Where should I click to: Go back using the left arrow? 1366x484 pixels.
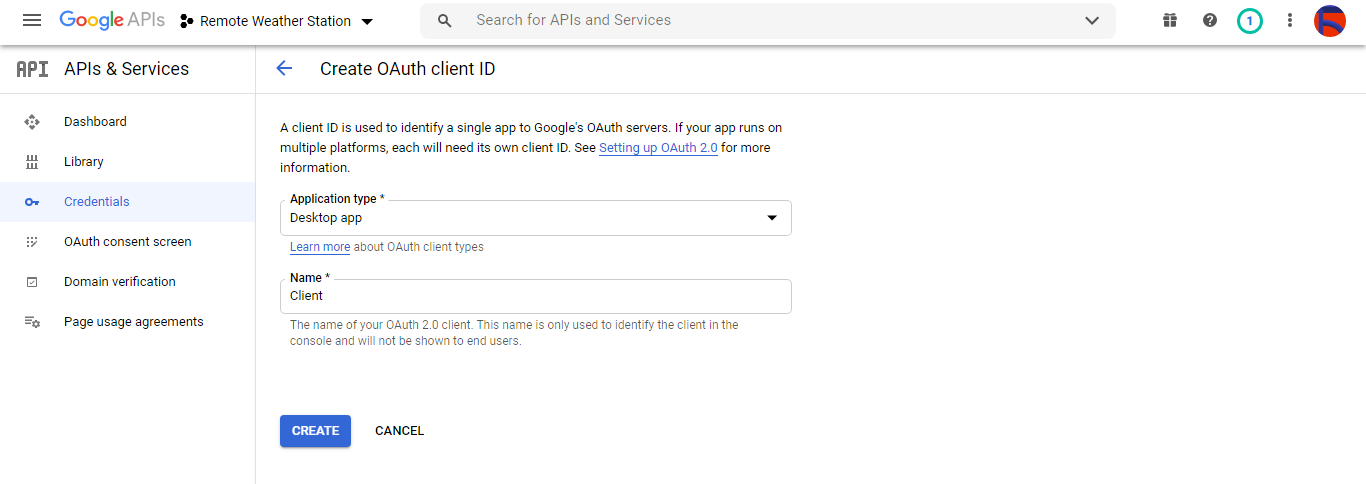pyautogui.click(x=284, y=69)
